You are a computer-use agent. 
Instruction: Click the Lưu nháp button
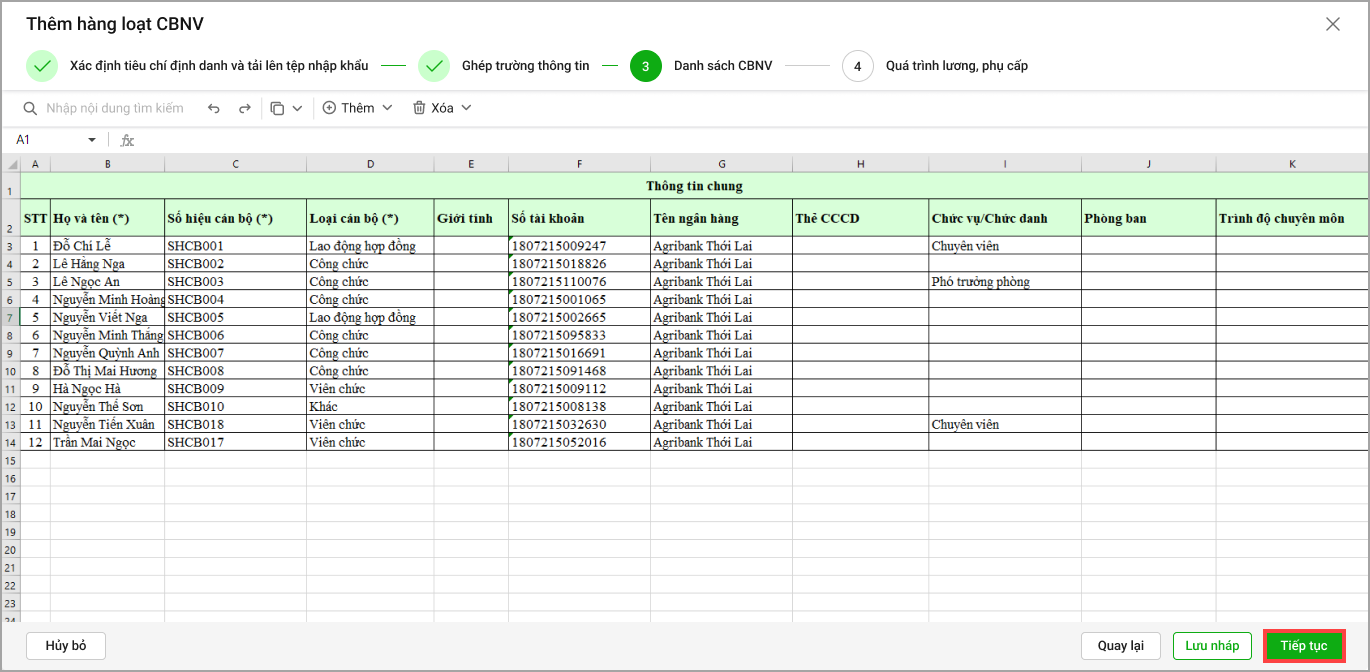pos(1211,646)
